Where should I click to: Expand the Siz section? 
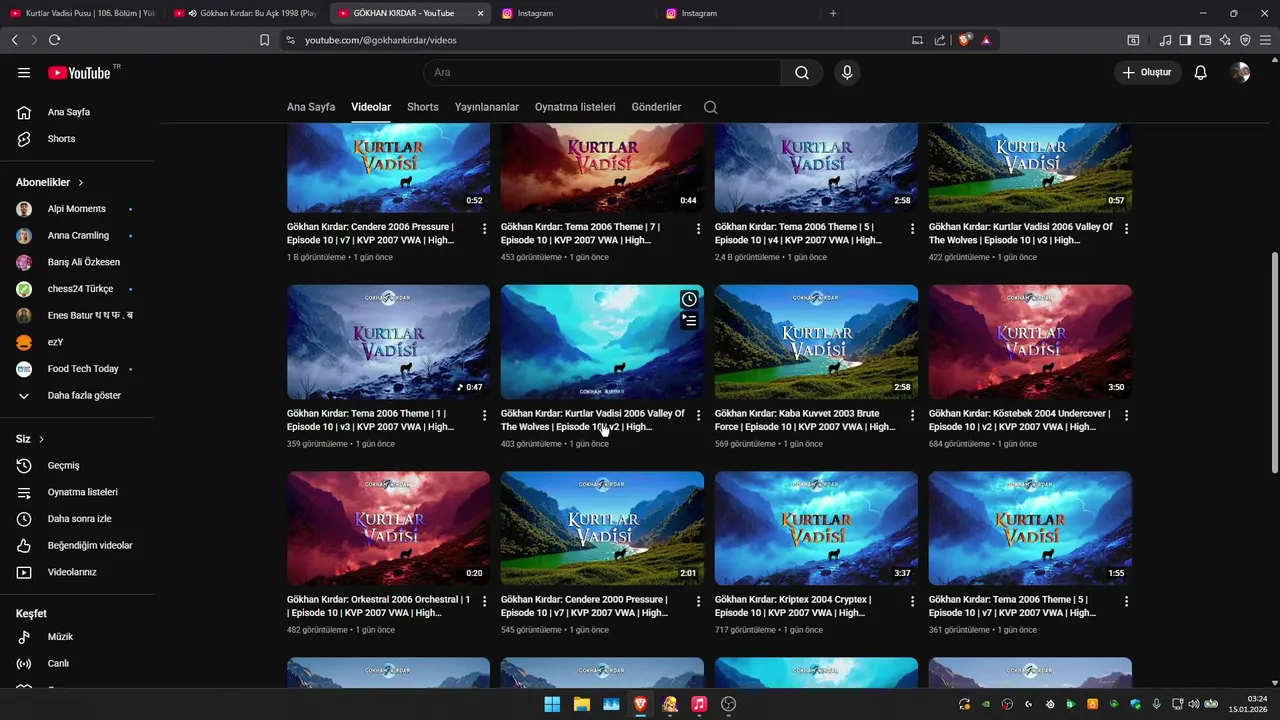pos(30,439)
